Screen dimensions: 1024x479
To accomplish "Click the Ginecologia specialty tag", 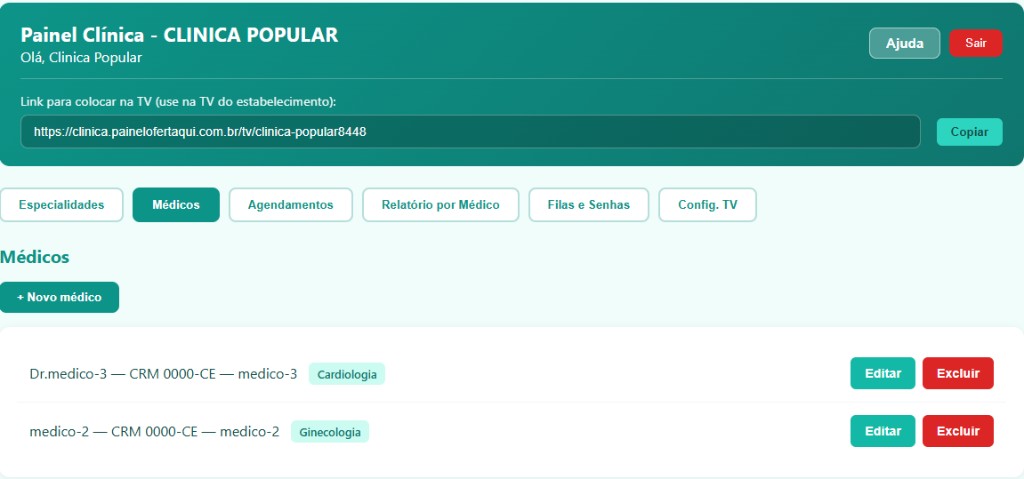I will [330, 432].
